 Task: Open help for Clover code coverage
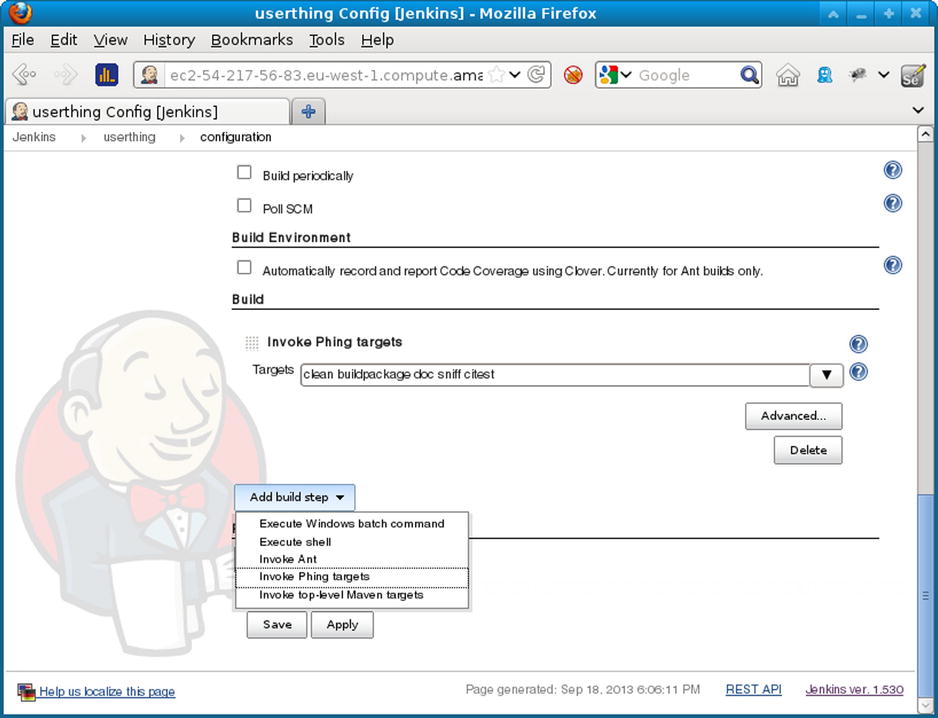click(893, 265)
